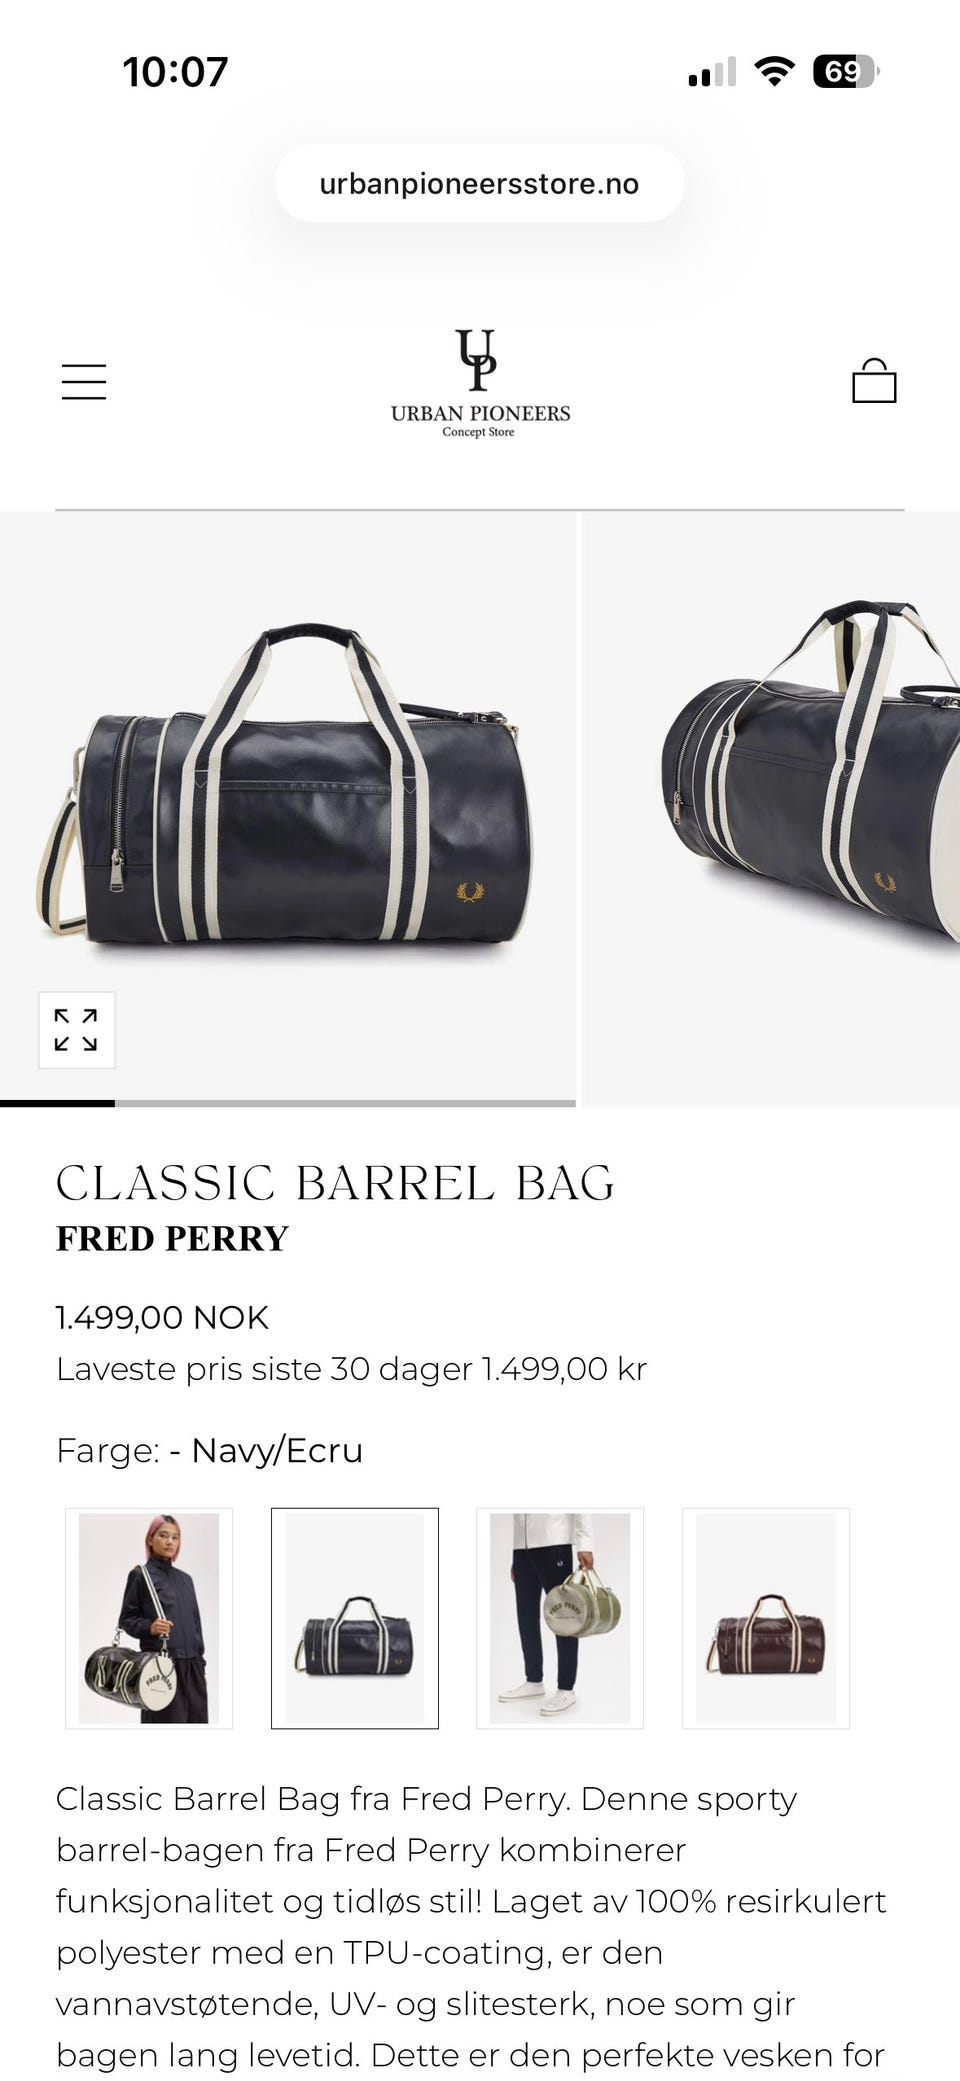The image size is (960, 2081).
Task: View the second angled bag product image
Action: pos(771,809)
